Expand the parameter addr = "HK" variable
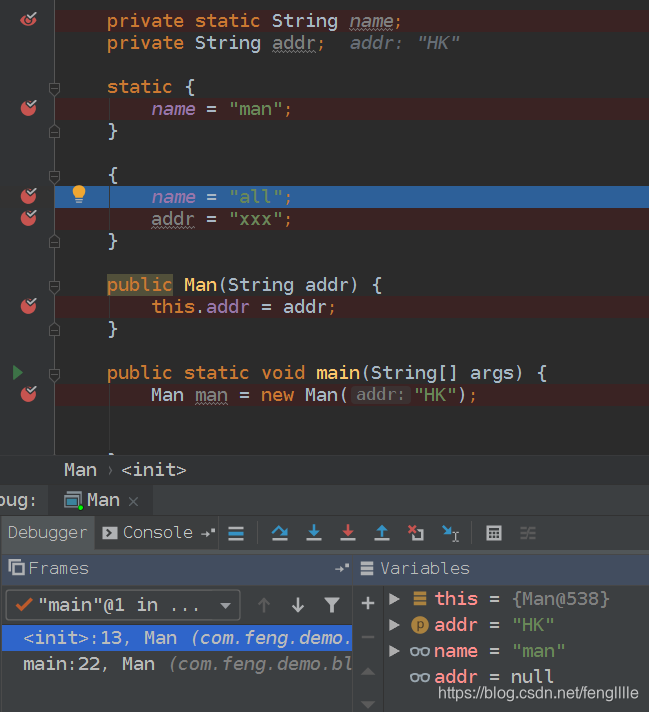649x712 pixels. coord(394,625)
